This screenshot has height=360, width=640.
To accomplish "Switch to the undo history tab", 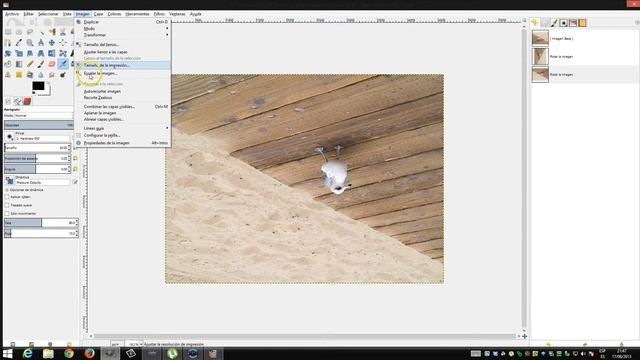I will pos(535,23).
